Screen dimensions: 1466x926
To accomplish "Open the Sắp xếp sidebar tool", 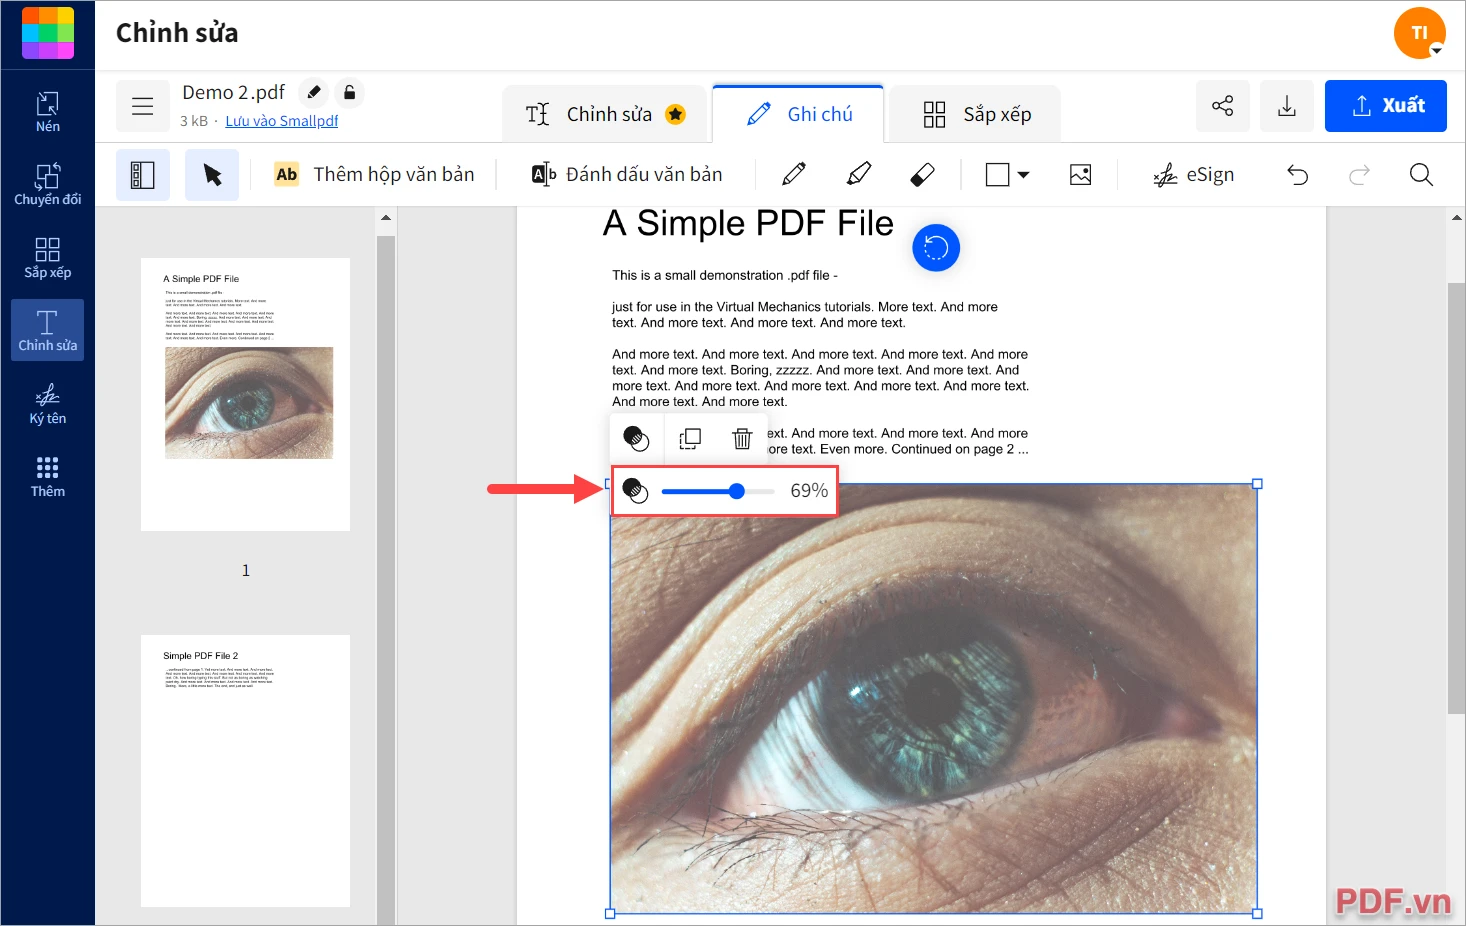I will click(47, 258).
